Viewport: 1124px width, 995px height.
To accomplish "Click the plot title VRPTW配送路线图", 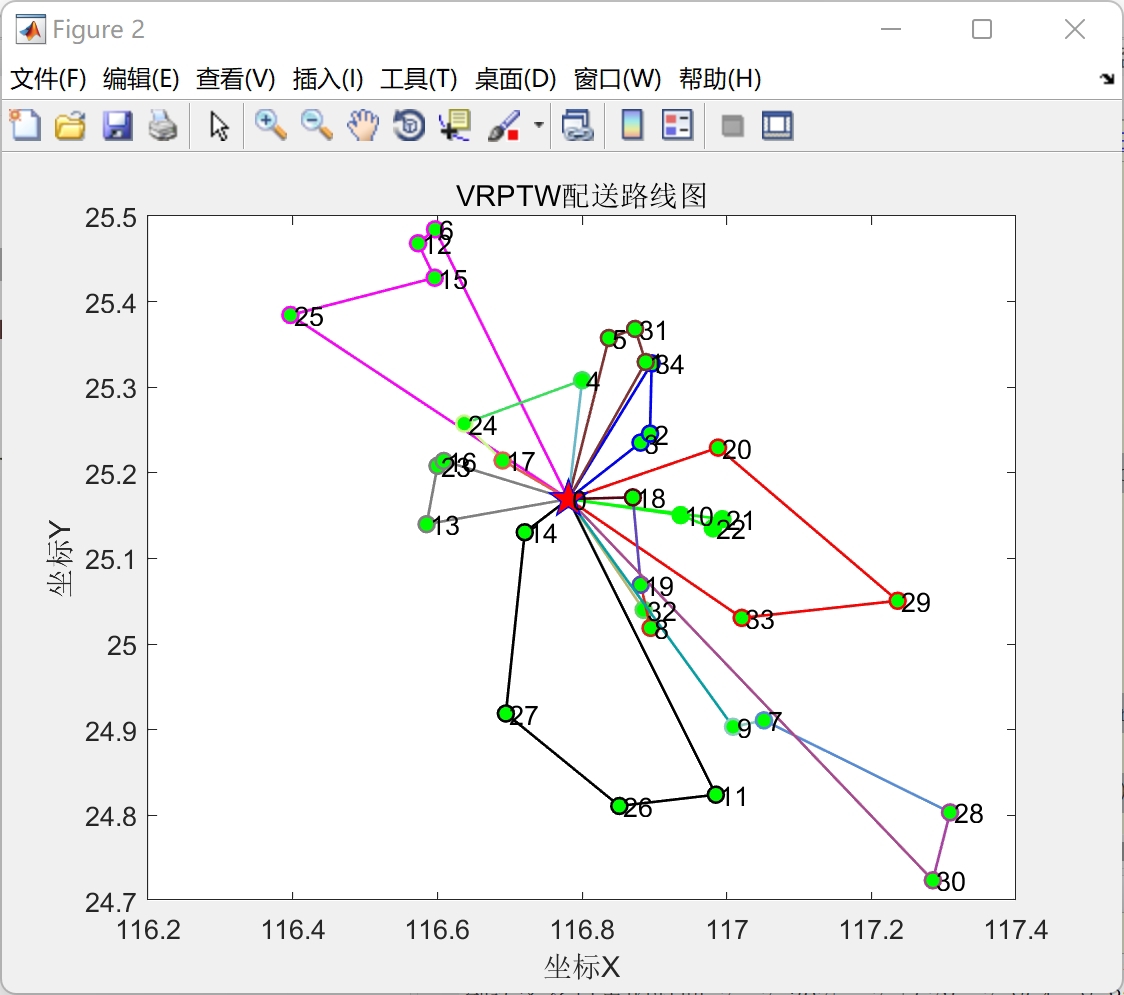I will [581, 195].
